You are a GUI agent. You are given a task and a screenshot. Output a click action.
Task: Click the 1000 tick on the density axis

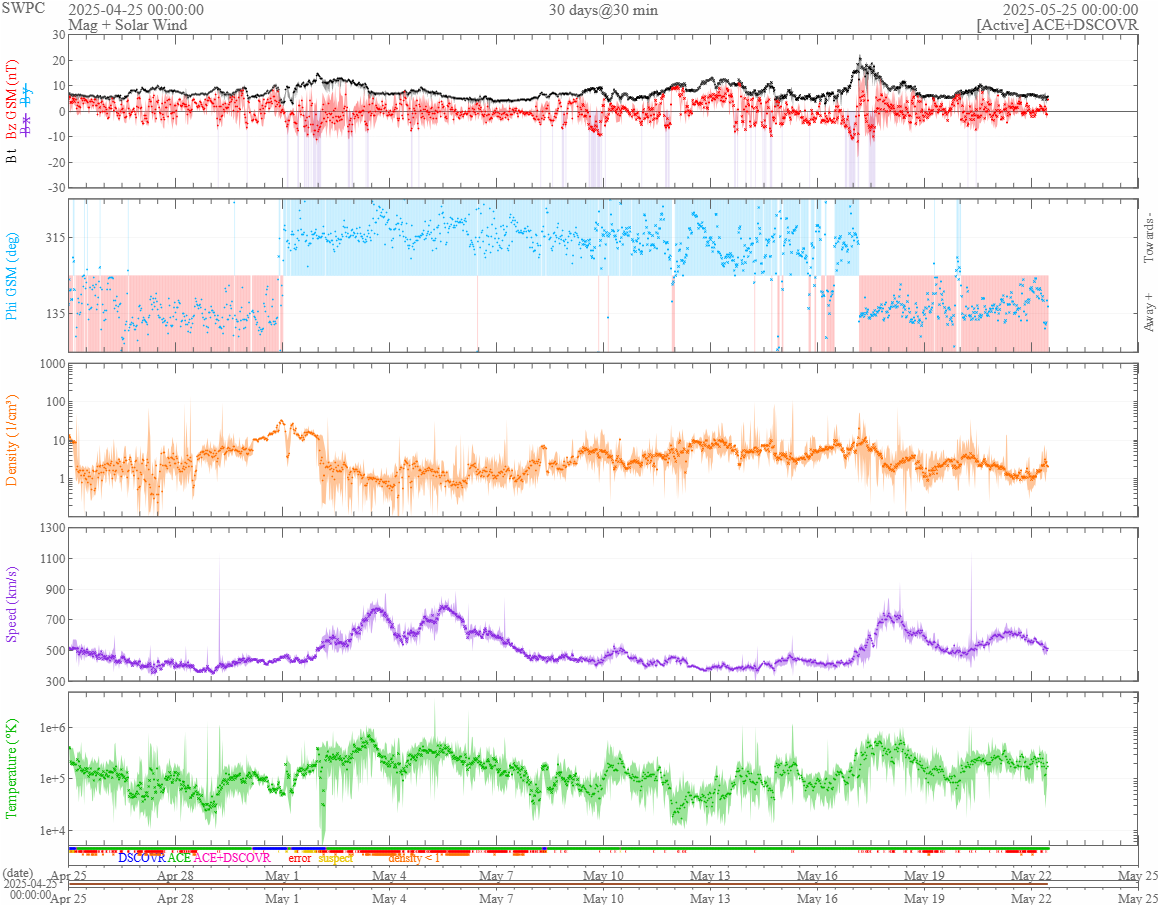tap(52, 364)
